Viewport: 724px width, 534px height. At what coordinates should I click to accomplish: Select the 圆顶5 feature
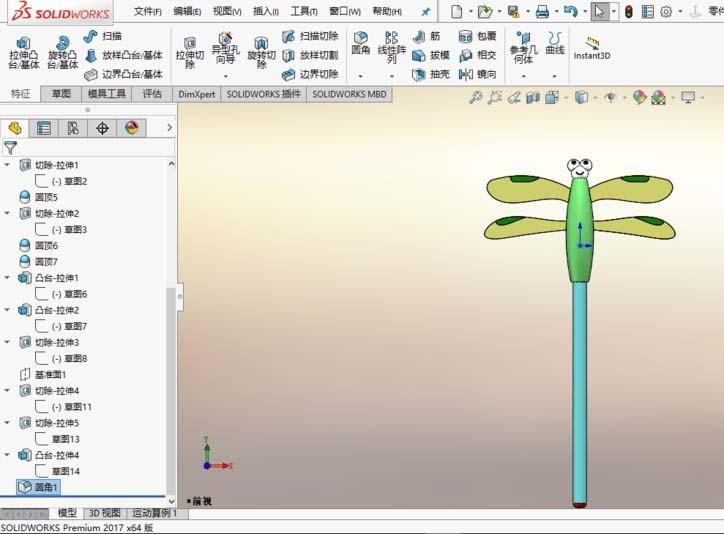pyautogui.click(x=39, y=197)
